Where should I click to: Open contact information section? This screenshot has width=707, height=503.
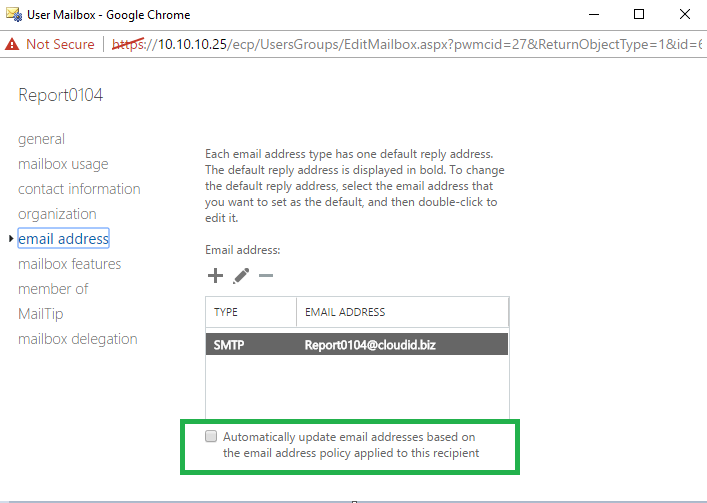(x=79, y=189)
